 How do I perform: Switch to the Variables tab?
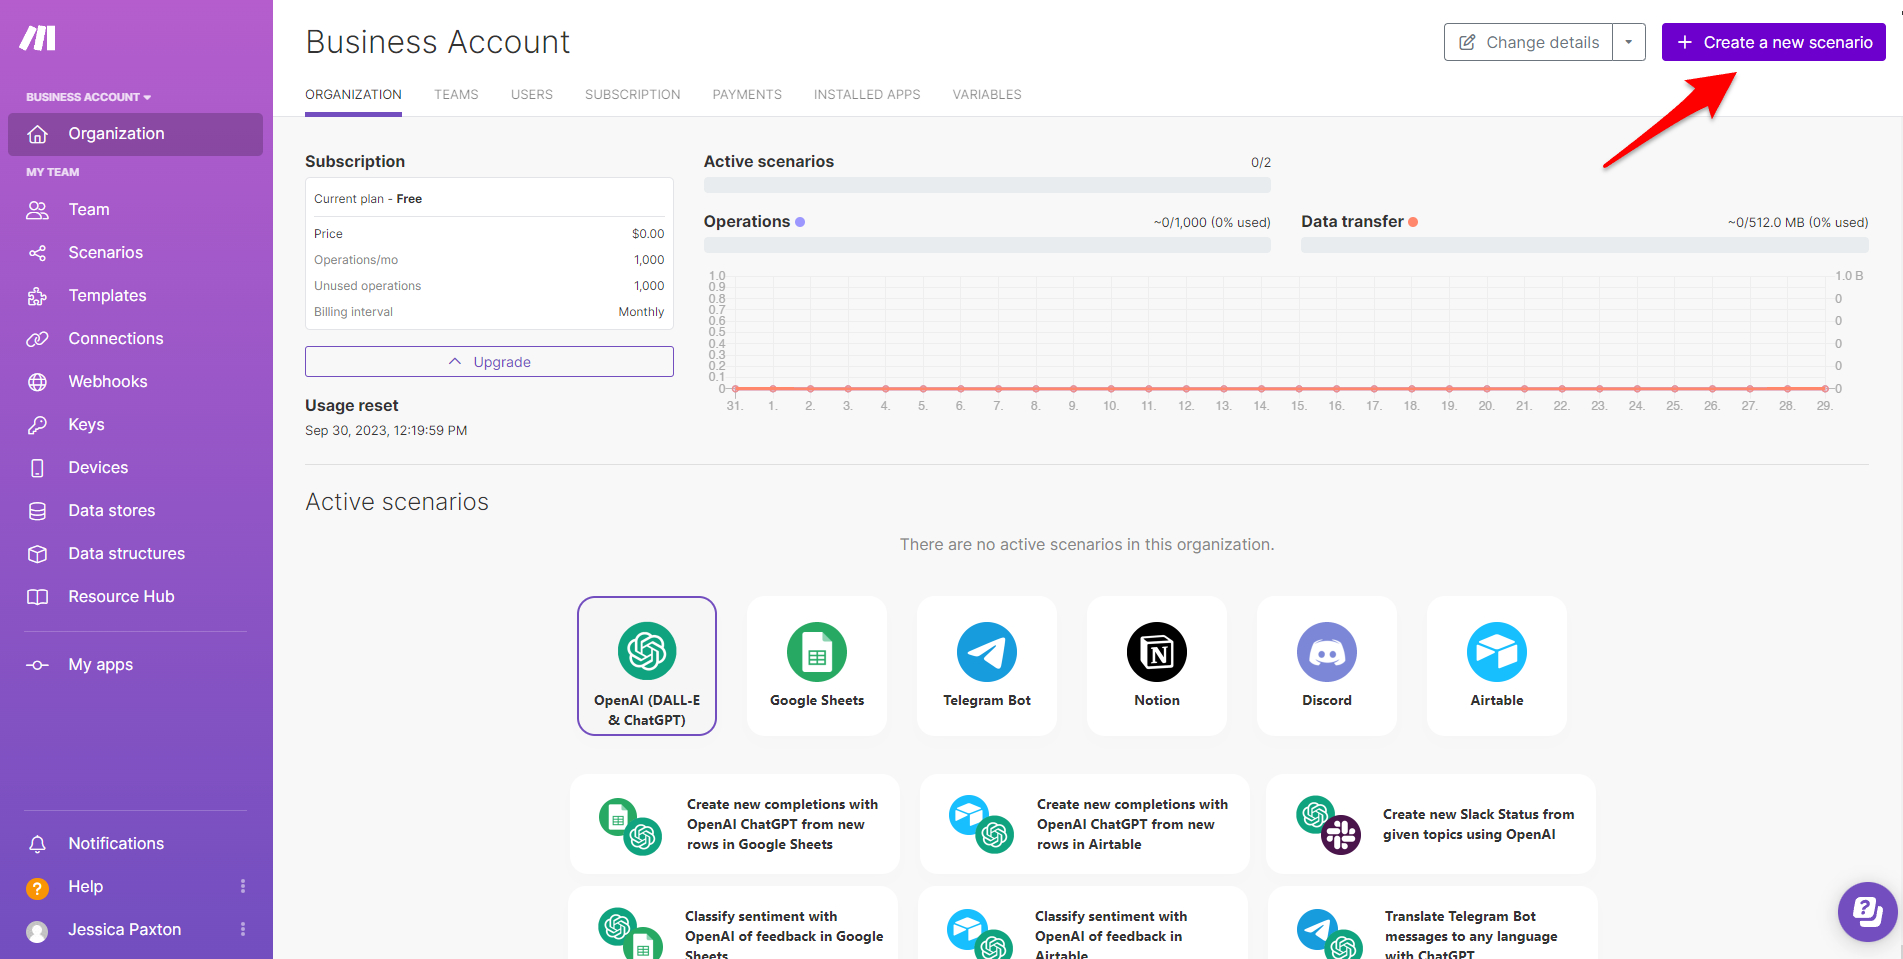point(987,94)
